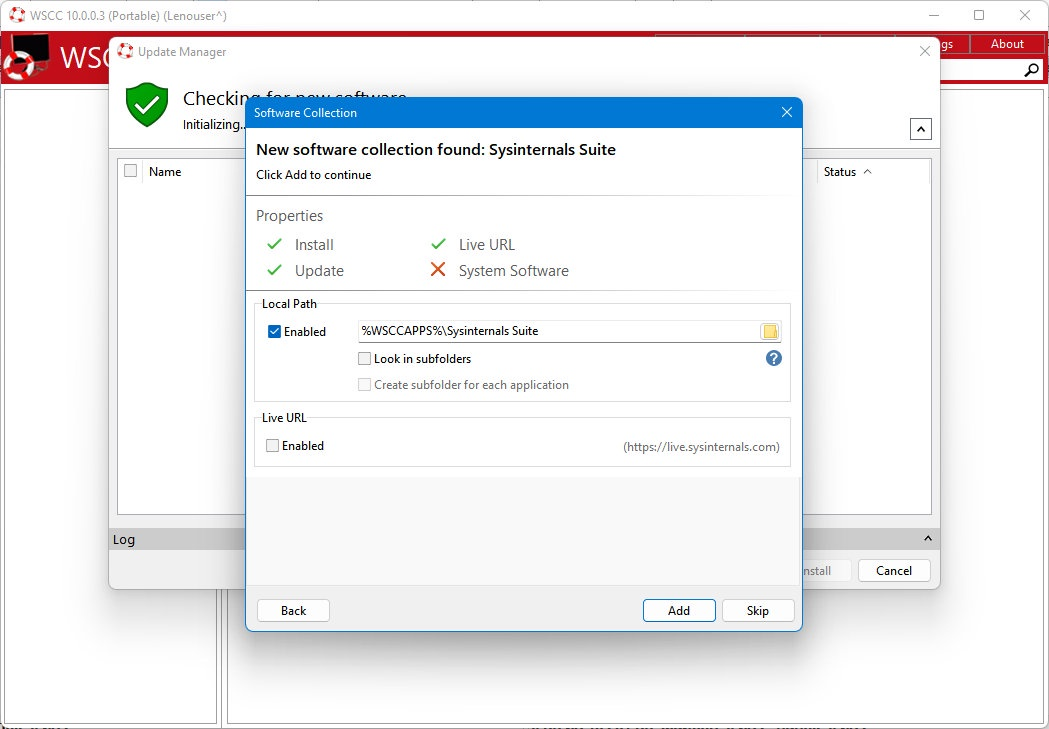1049x729 pixels.
Task: Close the Update Manager window
Action: pos(925,51)
